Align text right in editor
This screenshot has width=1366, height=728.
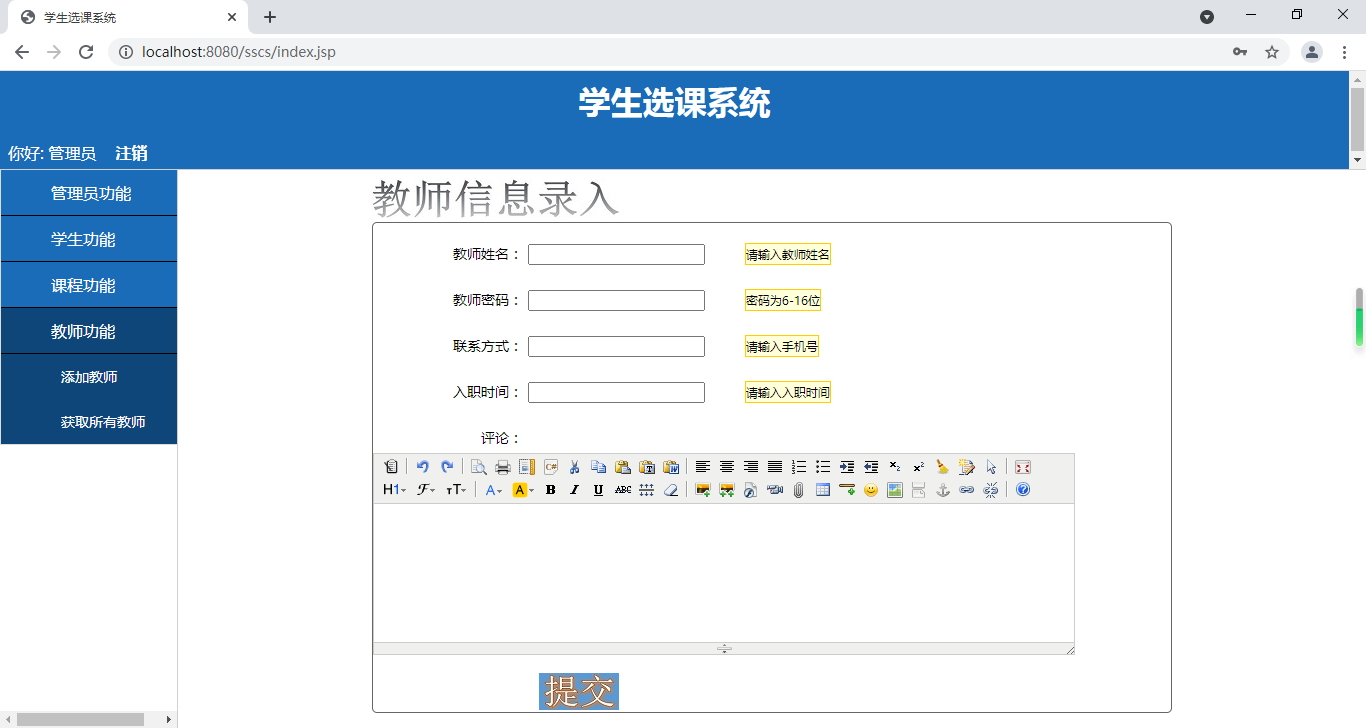(x=751, y=467)
